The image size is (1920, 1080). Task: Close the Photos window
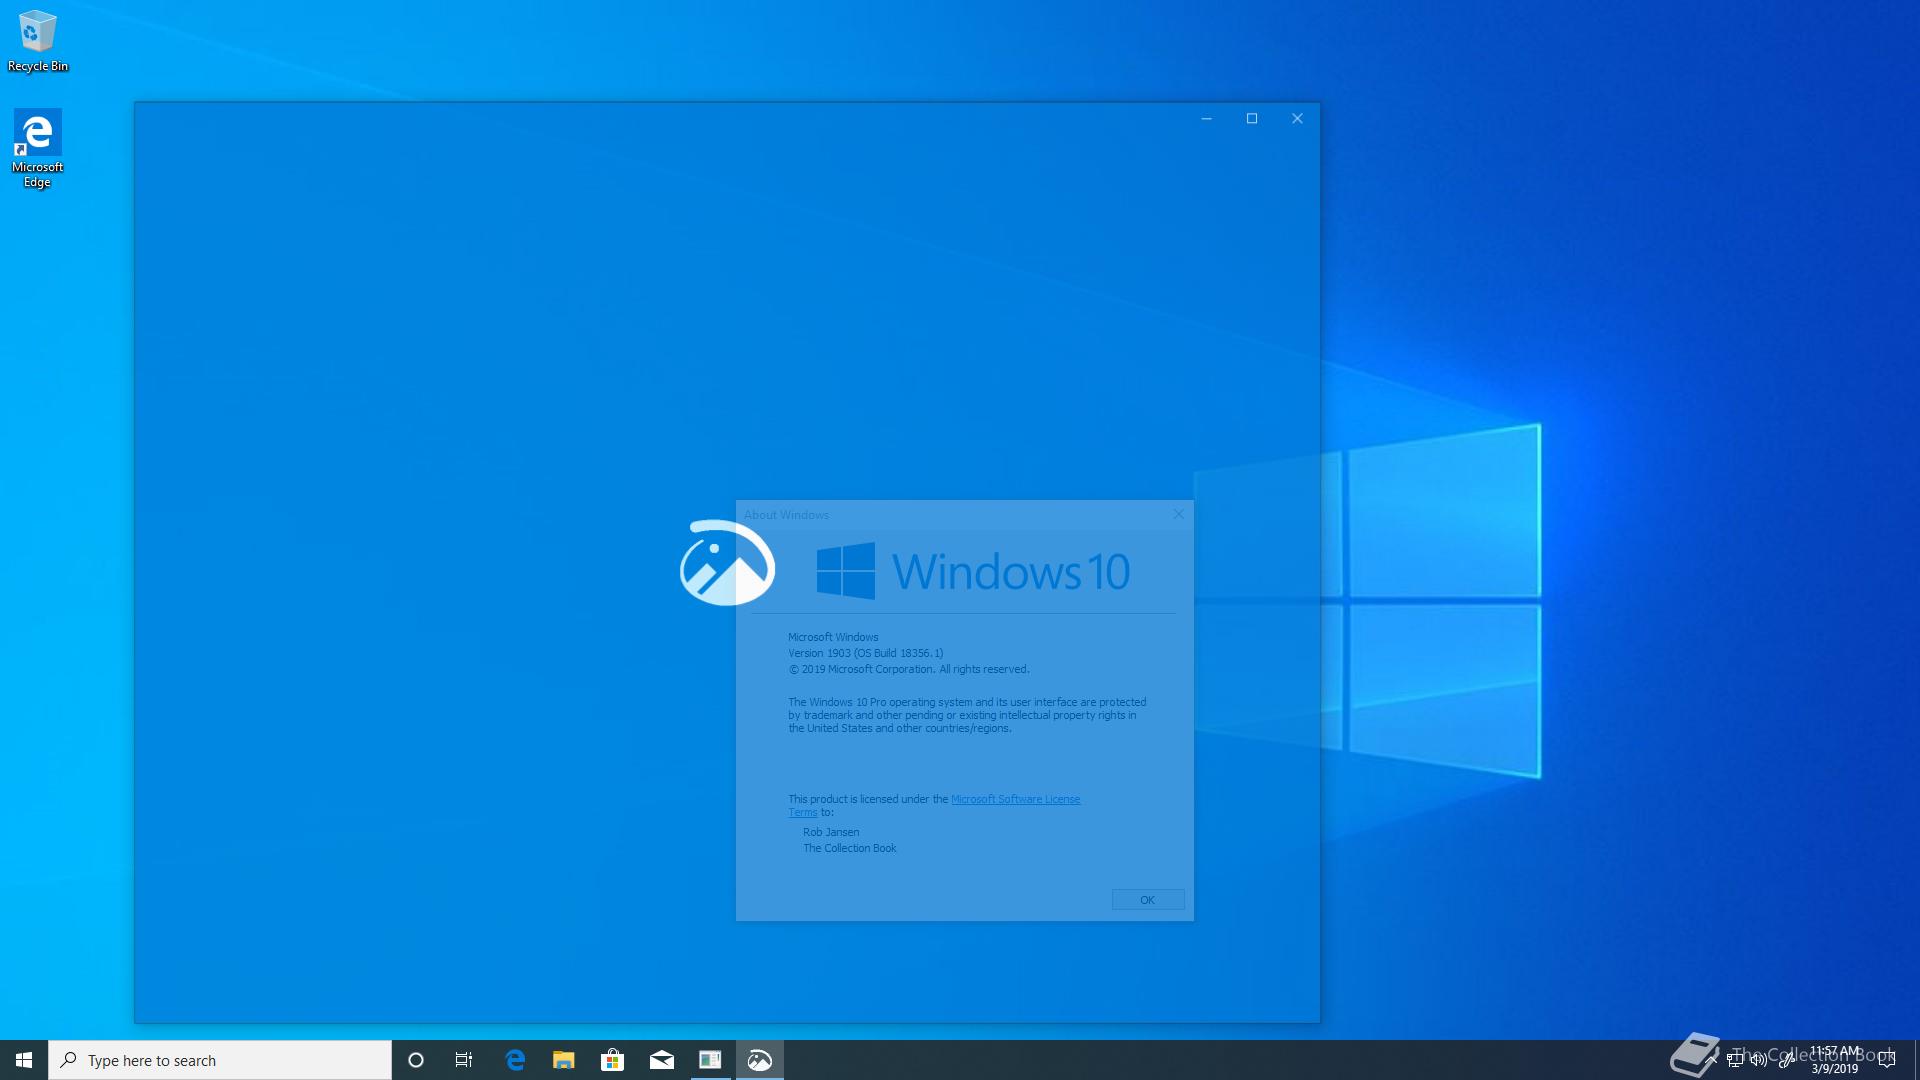[1297, 118]
